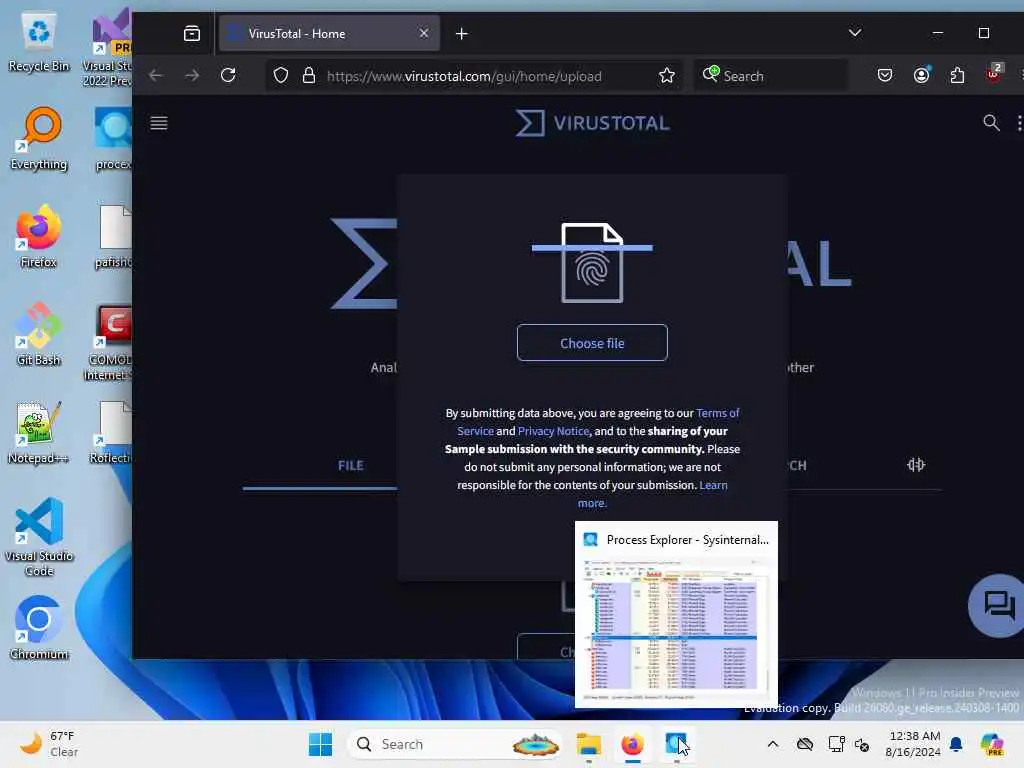The height and width of the screenshot is (768, 1024).
Task: Launch Firefox from the desktop
Action: [39, 236]
